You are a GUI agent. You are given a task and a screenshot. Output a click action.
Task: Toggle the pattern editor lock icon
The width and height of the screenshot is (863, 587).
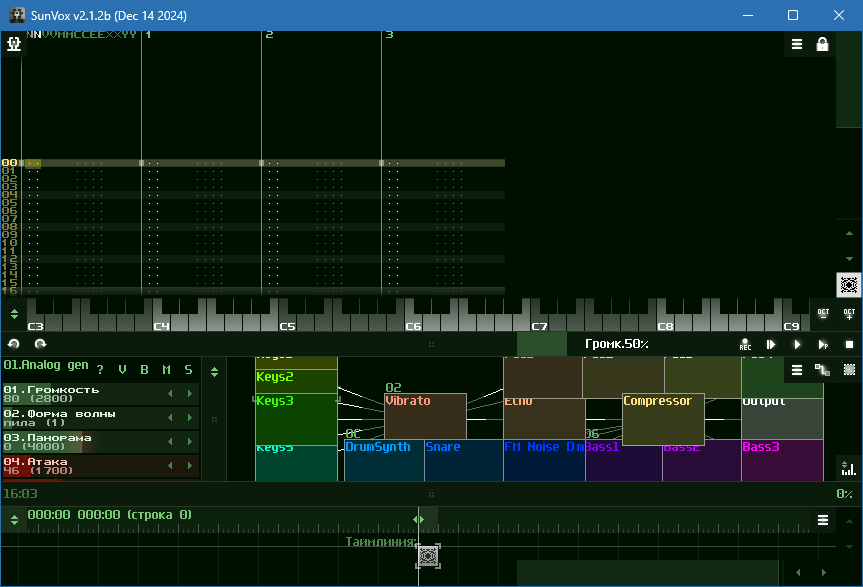[x=822, y=44]
